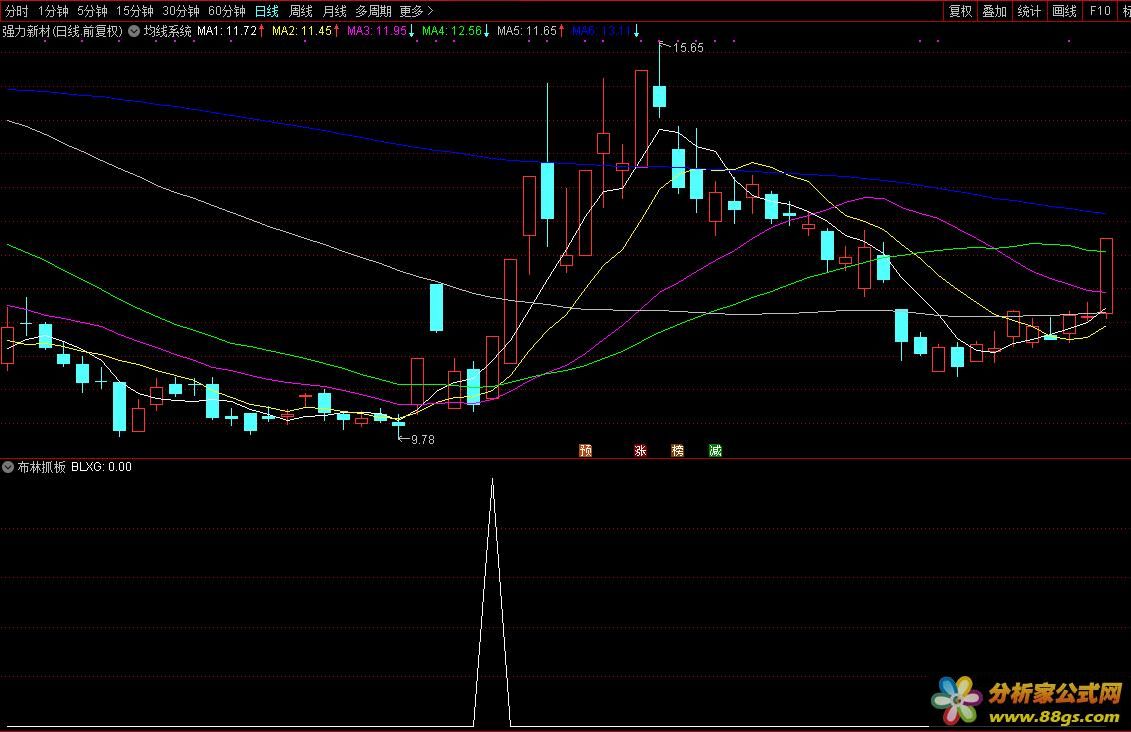Click the 涨 limit-up event marker

point(641,450)
